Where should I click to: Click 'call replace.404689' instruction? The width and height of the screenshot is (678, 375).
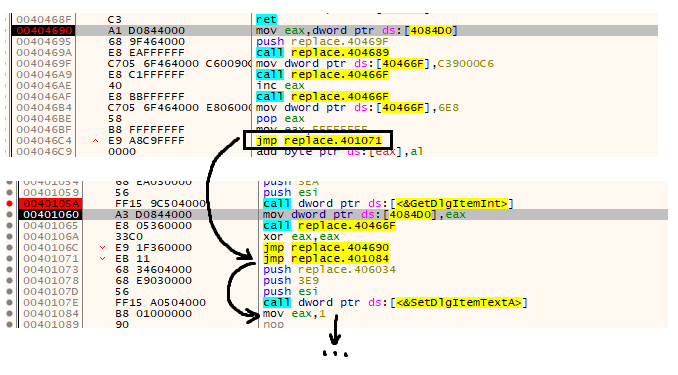(322, 53)
